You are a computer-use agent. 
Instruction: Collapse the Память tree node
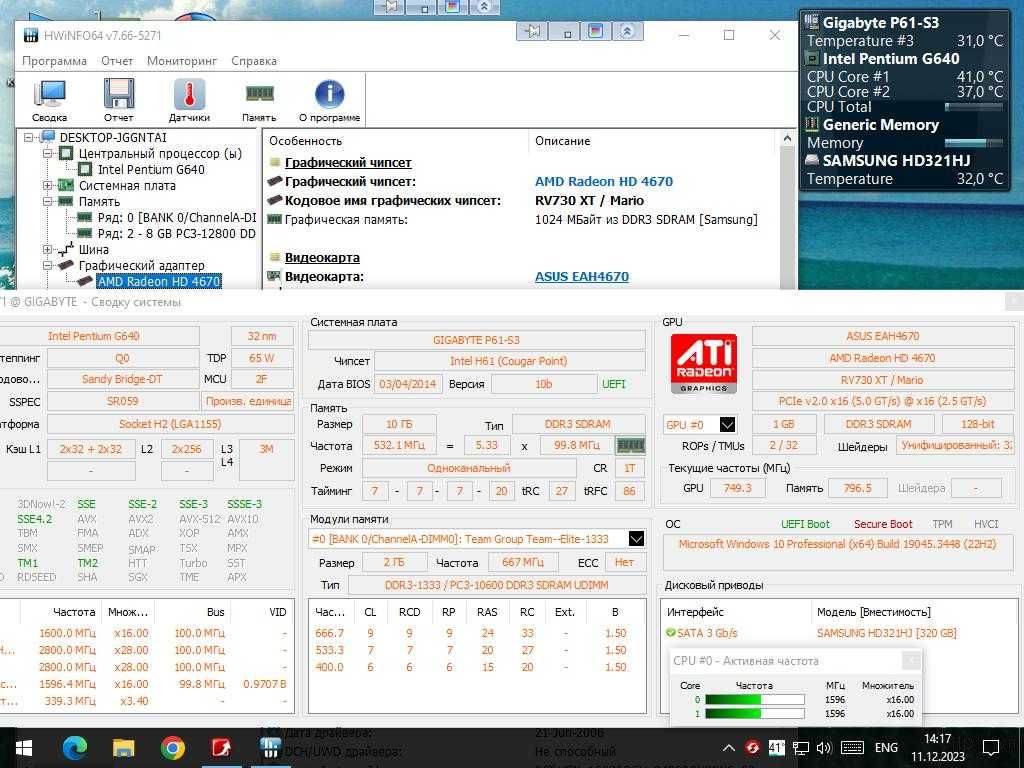(x=48, y=201)
